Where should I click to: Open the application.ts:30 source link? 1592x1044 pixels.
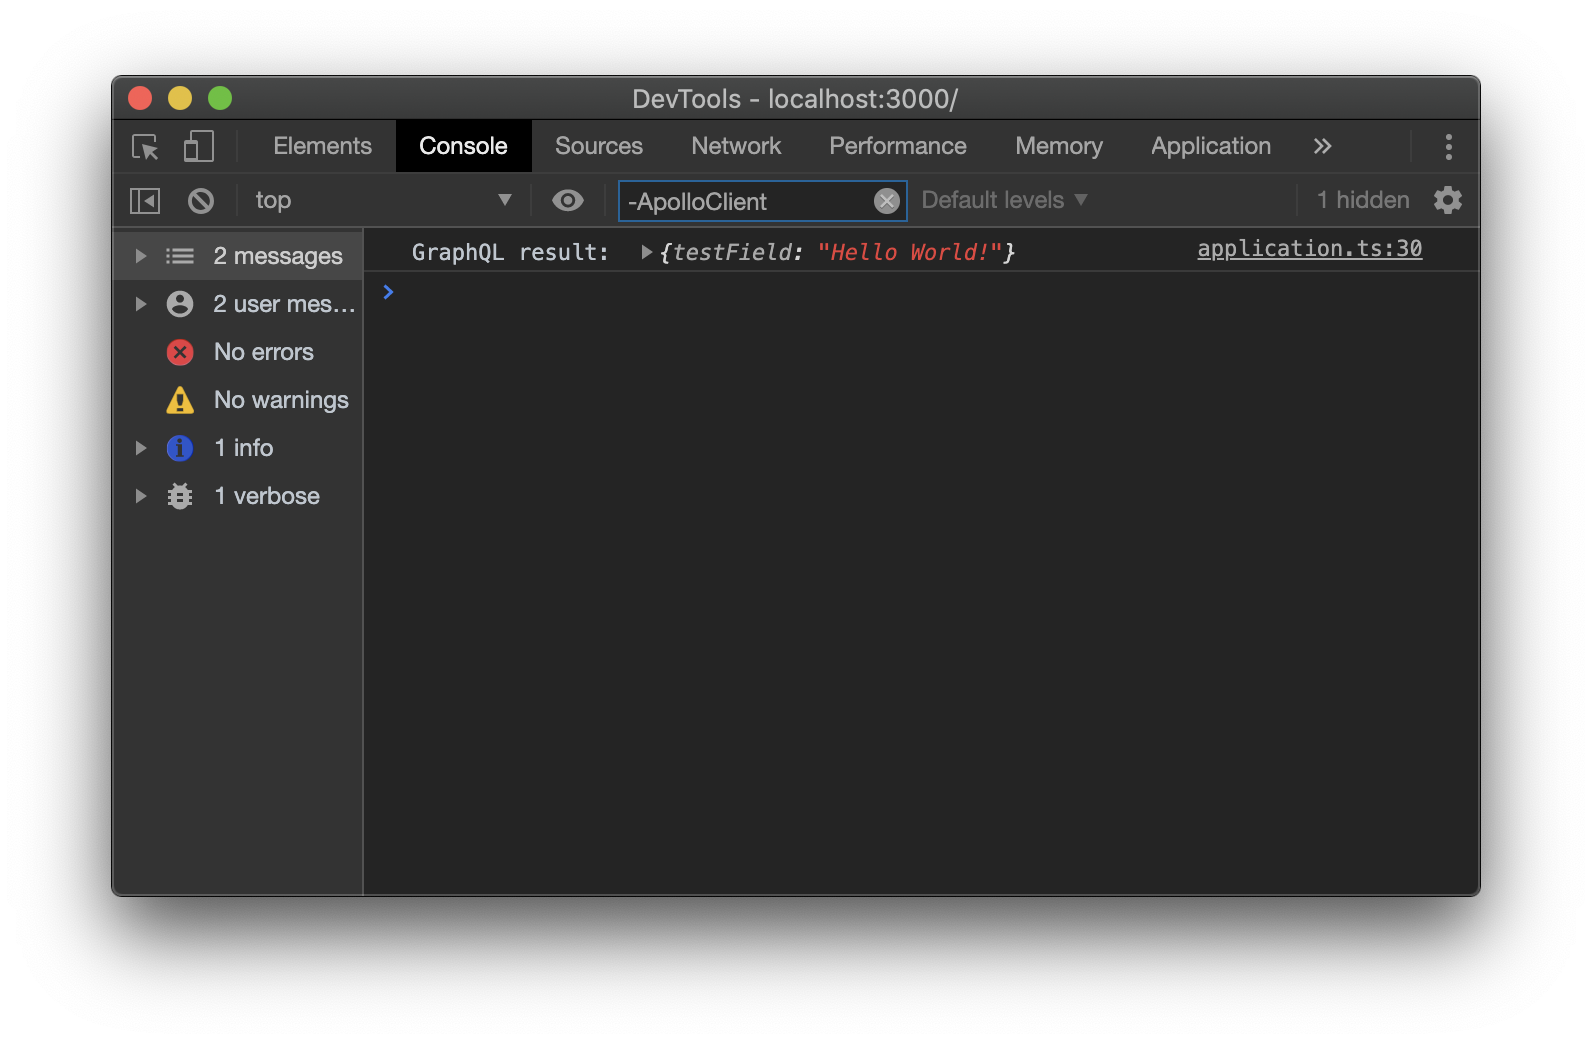click(x=1309, y=249)
